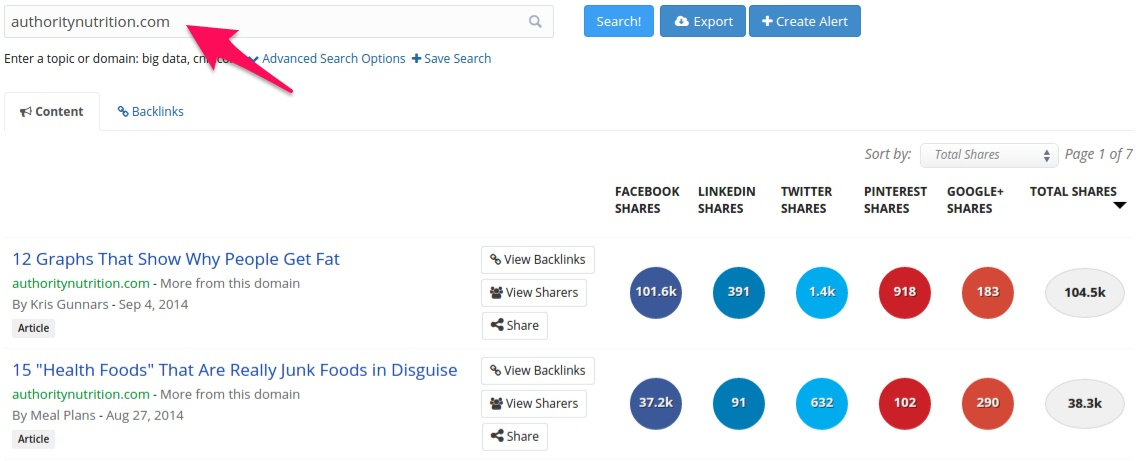View Sharers for 12 Graphs article
The image size is (1136, 461).
[534, 293]
